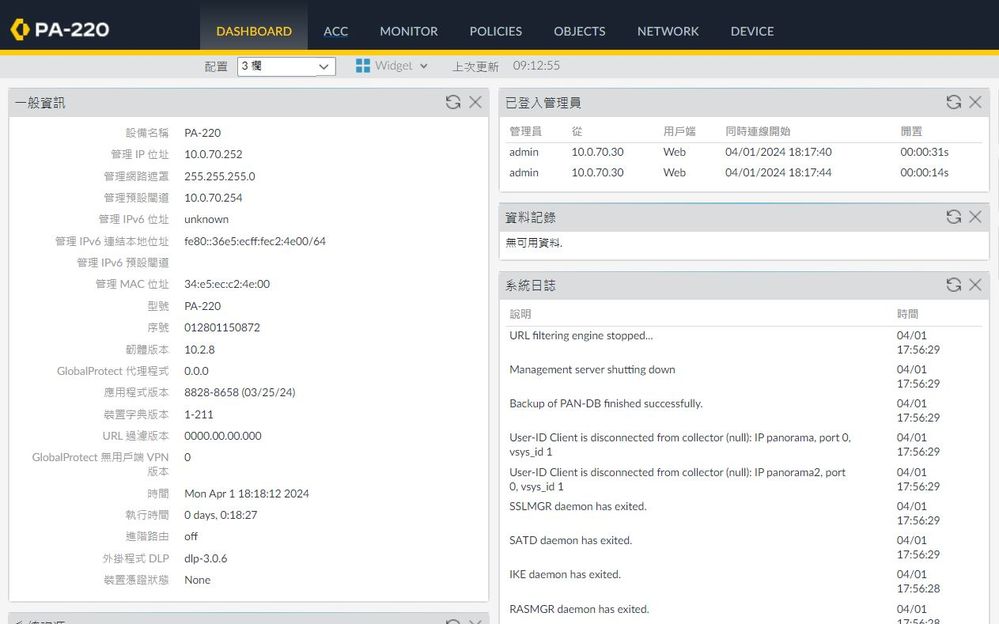
Task: Click the admin session started at 18:17:44
Action: pyautogui.click(x=742, y=172)
